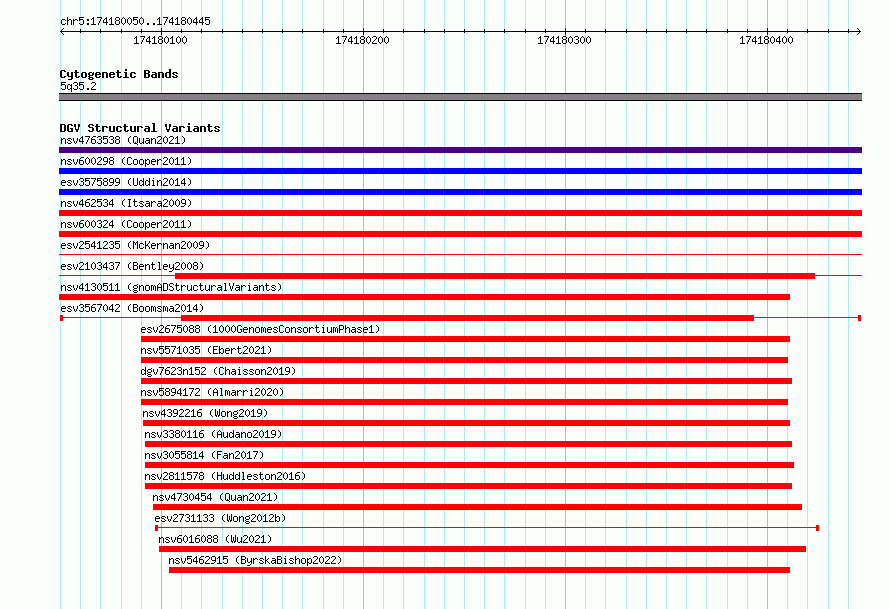Click the red dgv7623n152 variant bar

pos(467,381)
